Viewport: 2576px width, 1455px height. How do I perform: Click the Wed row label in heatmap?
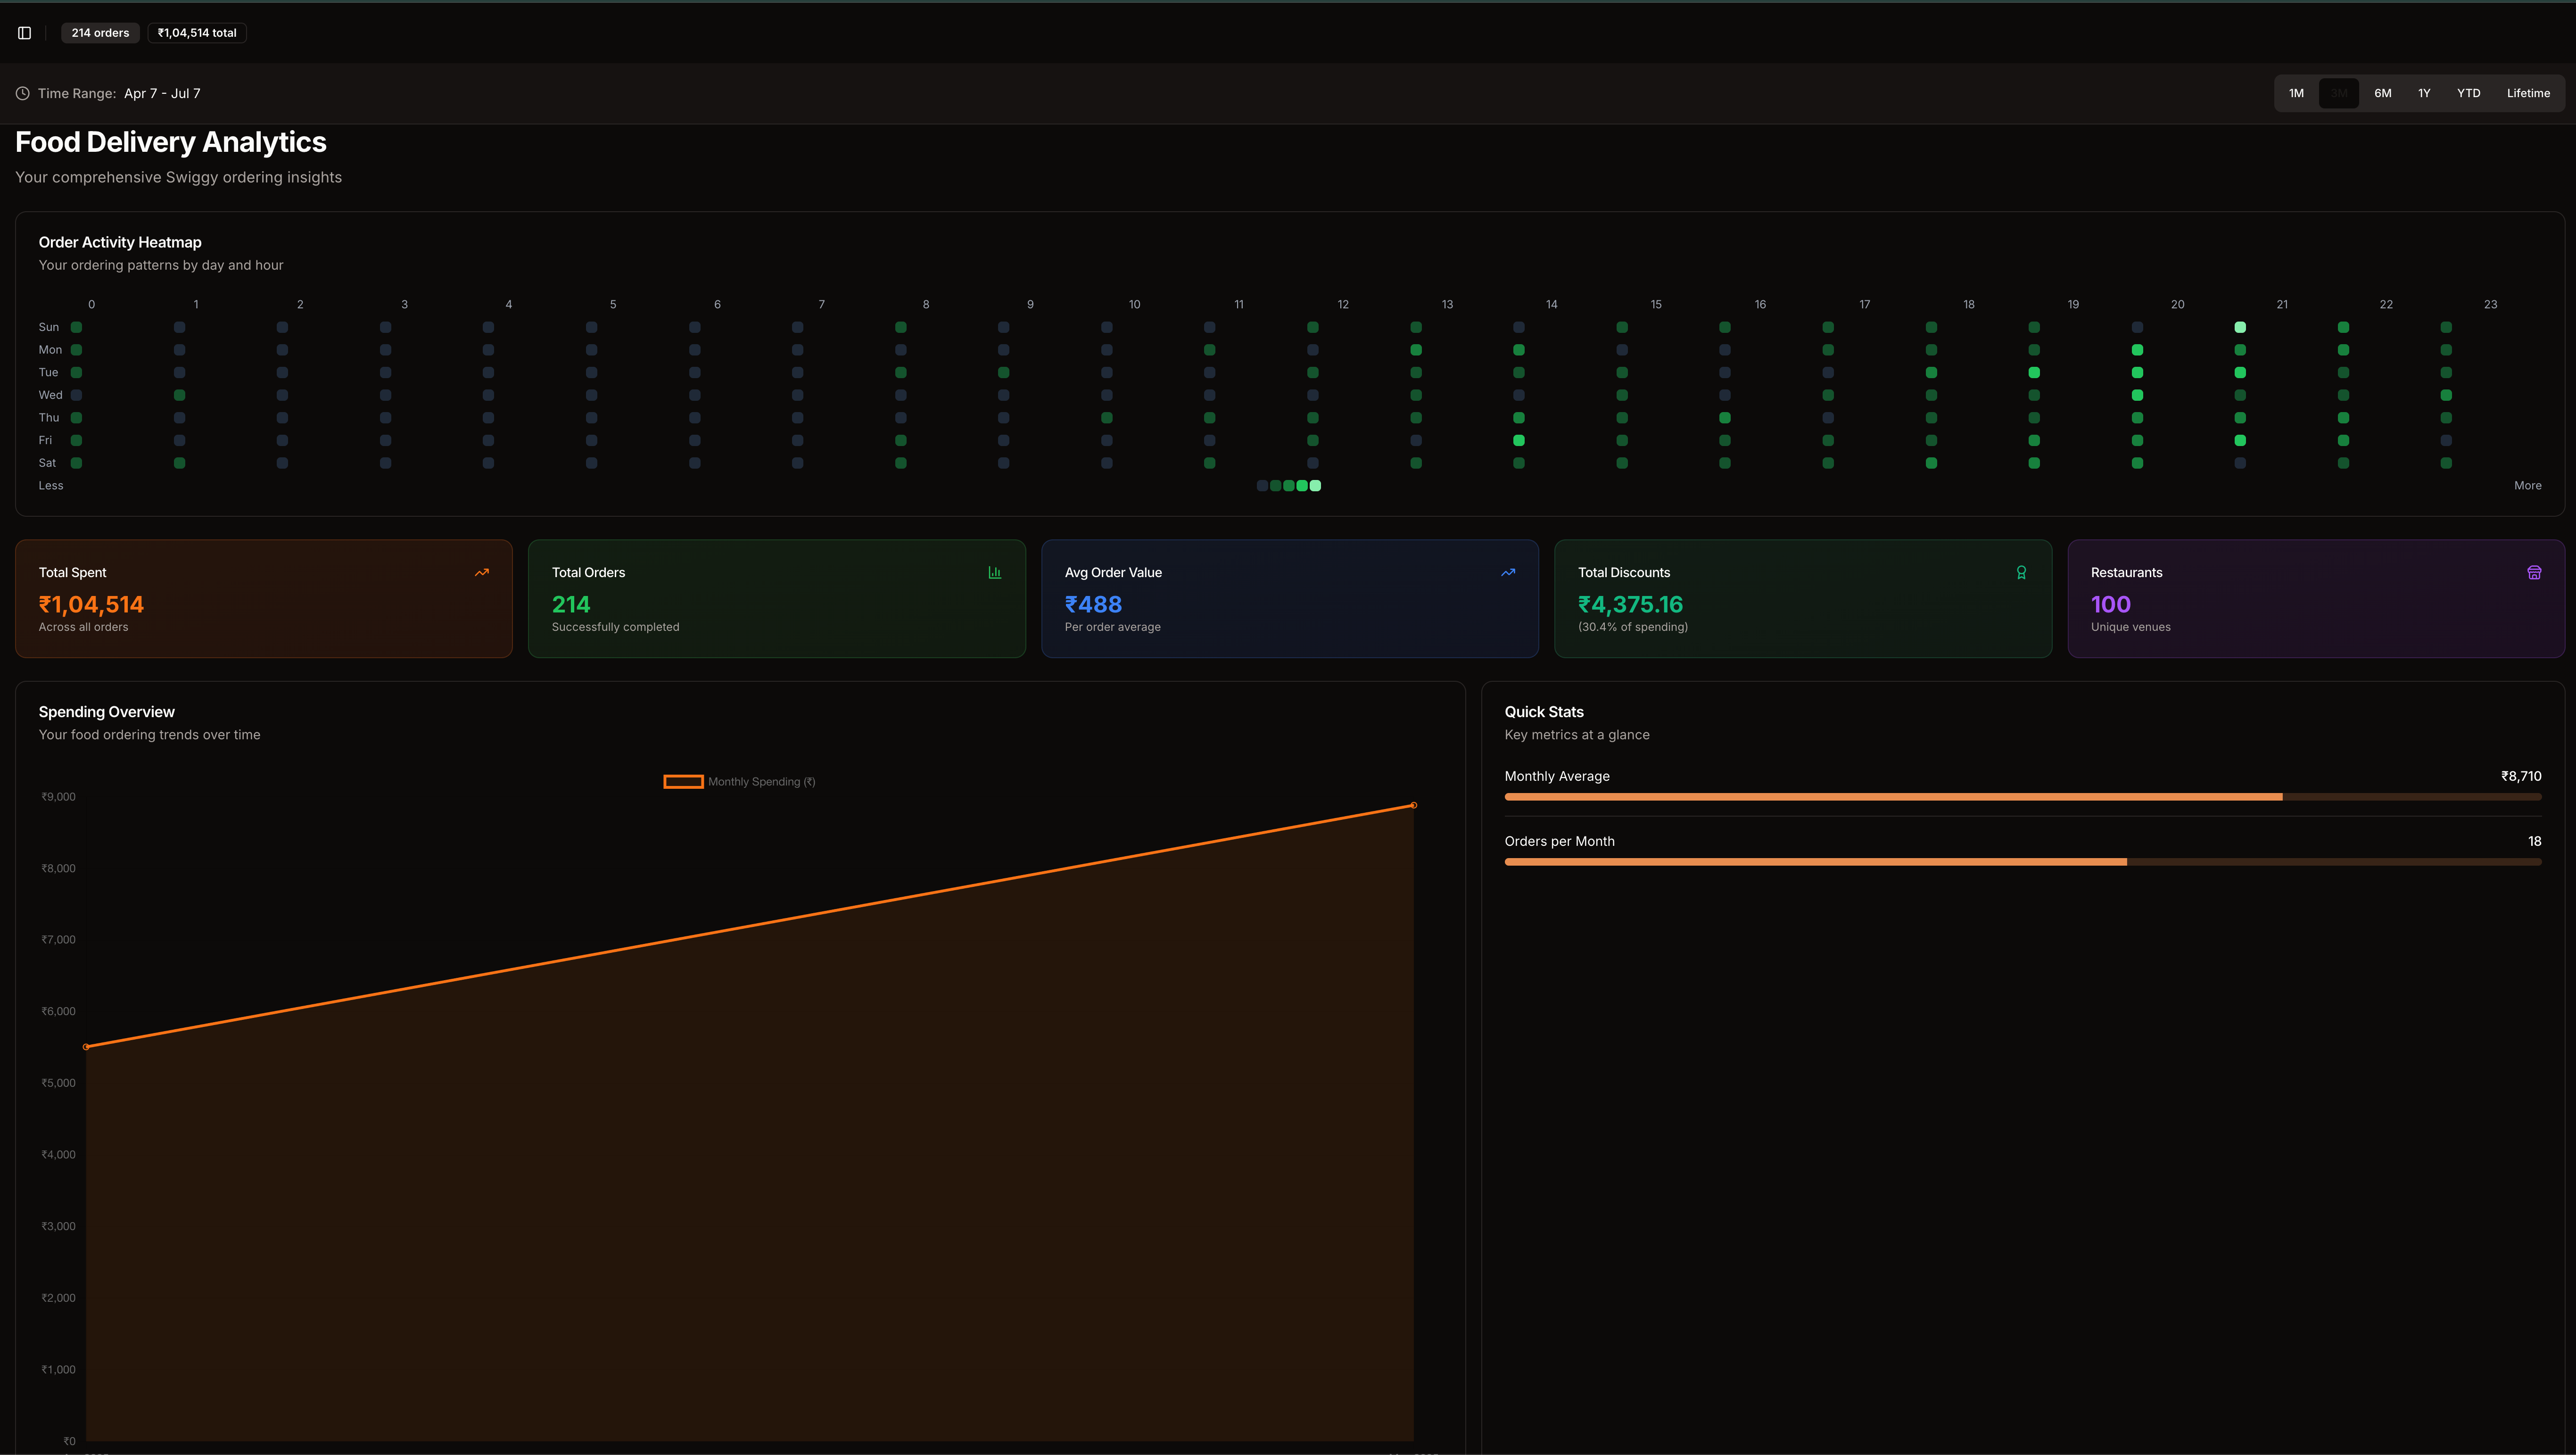[50, 395]
